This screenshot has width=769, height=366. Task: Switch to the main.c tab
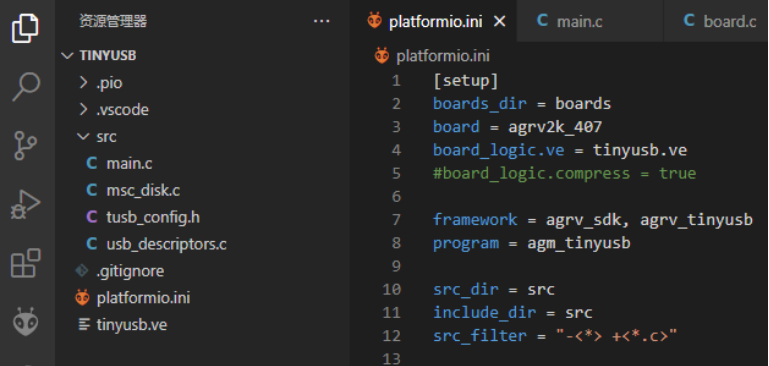569,21
